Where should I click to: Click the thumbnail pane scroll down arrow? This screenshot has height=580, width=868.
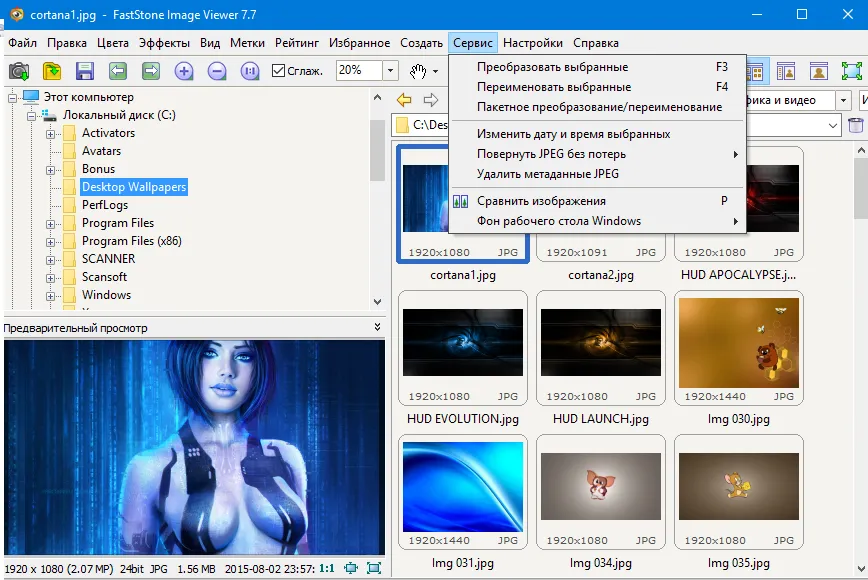[861, 568]
